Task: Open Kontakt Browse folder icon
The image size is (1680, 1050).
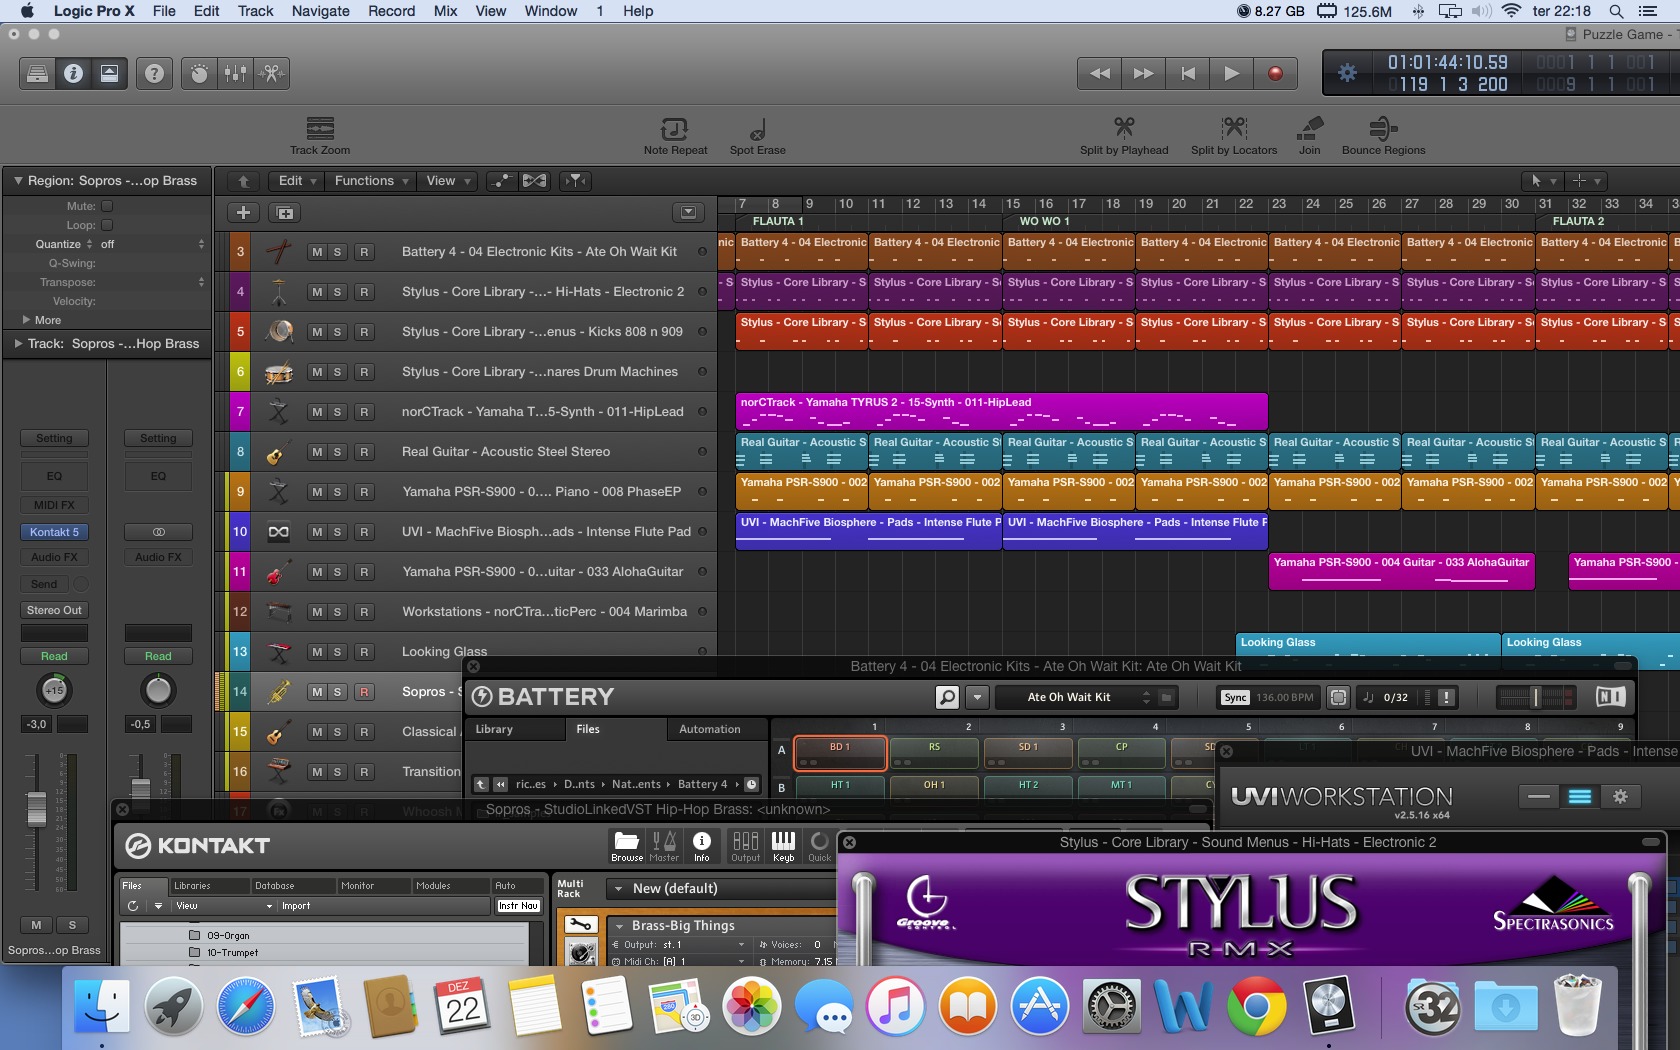Action: (x=627, y=845)
